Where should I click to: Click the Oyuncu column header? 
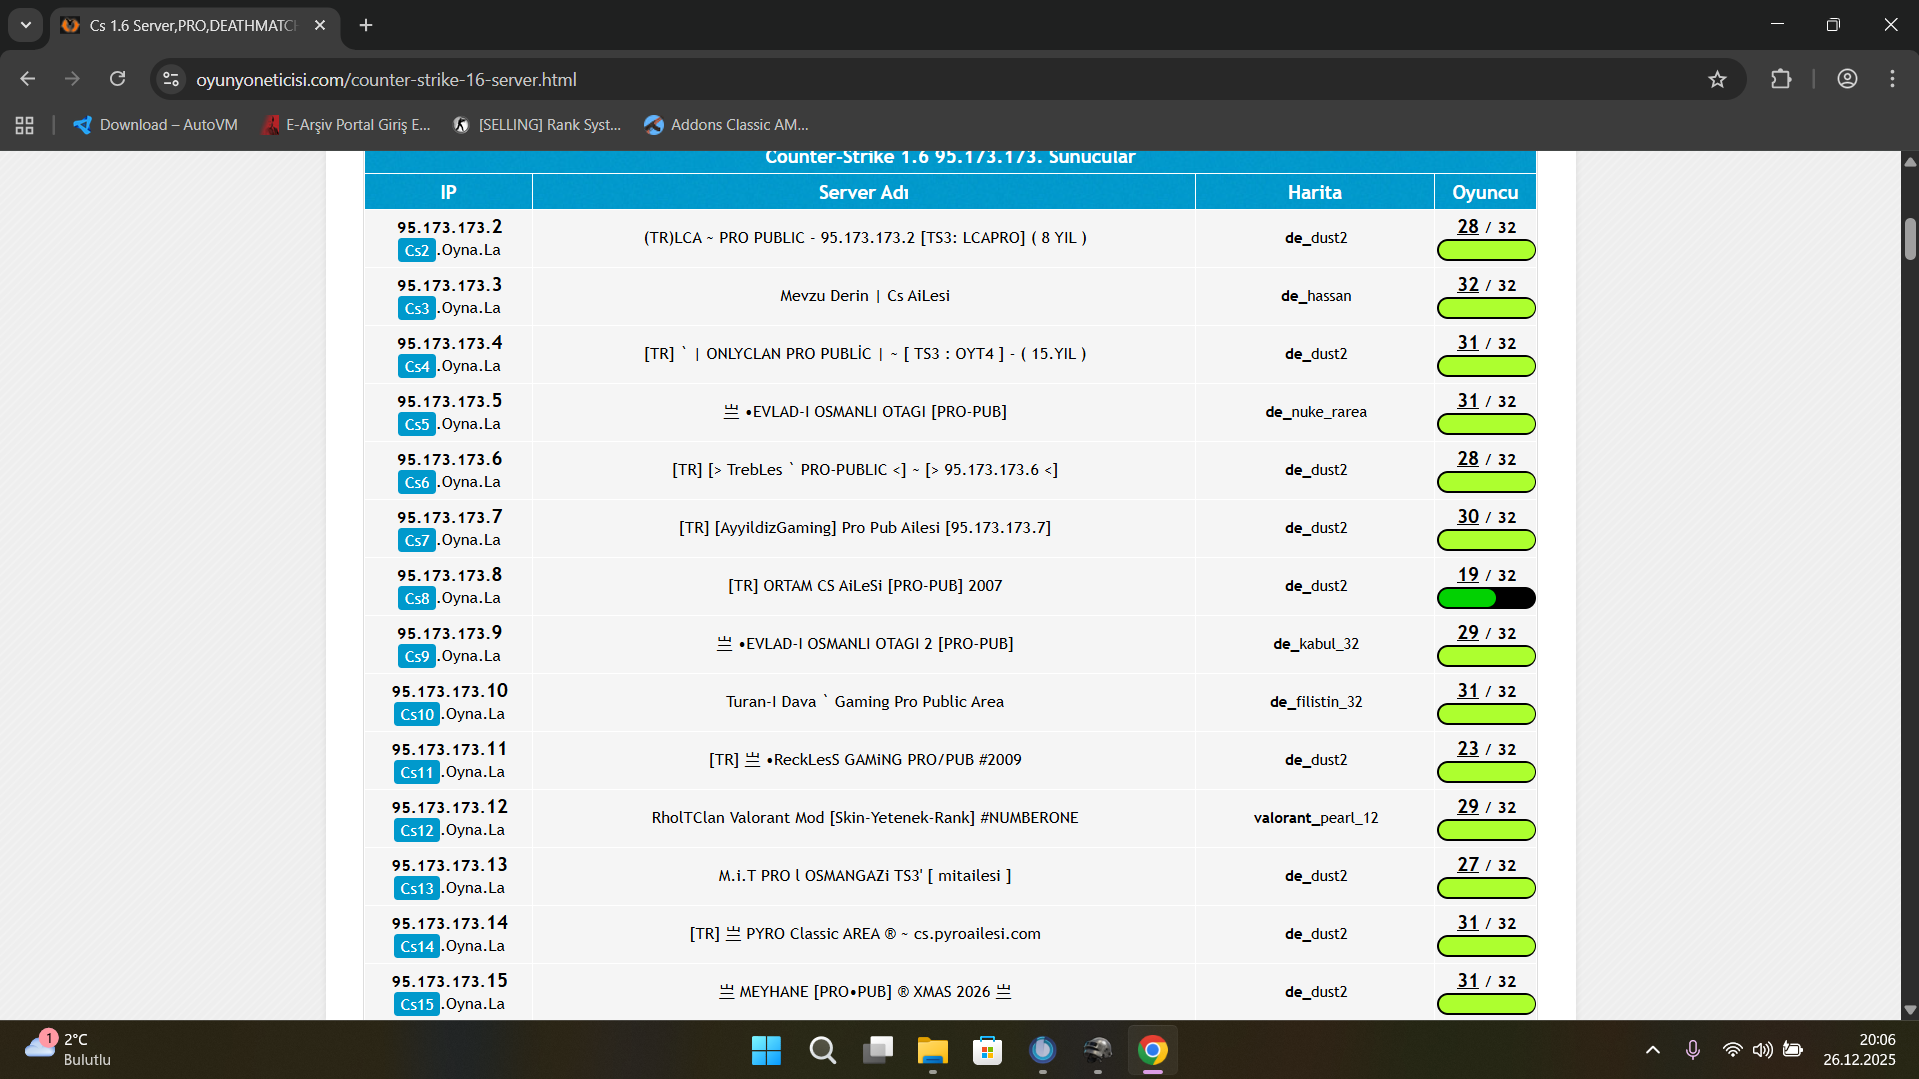click(x=1485, y=192)
